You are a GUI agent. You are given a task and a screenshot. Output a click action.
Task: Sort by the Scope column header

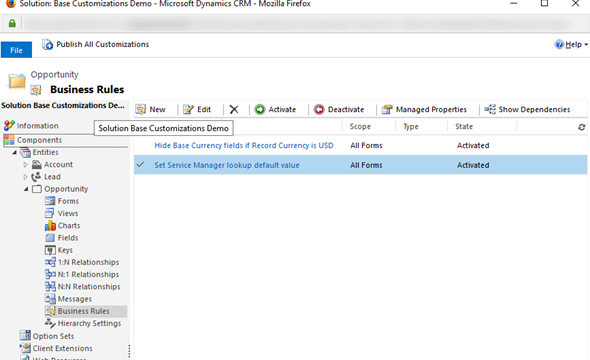(360, 127)
